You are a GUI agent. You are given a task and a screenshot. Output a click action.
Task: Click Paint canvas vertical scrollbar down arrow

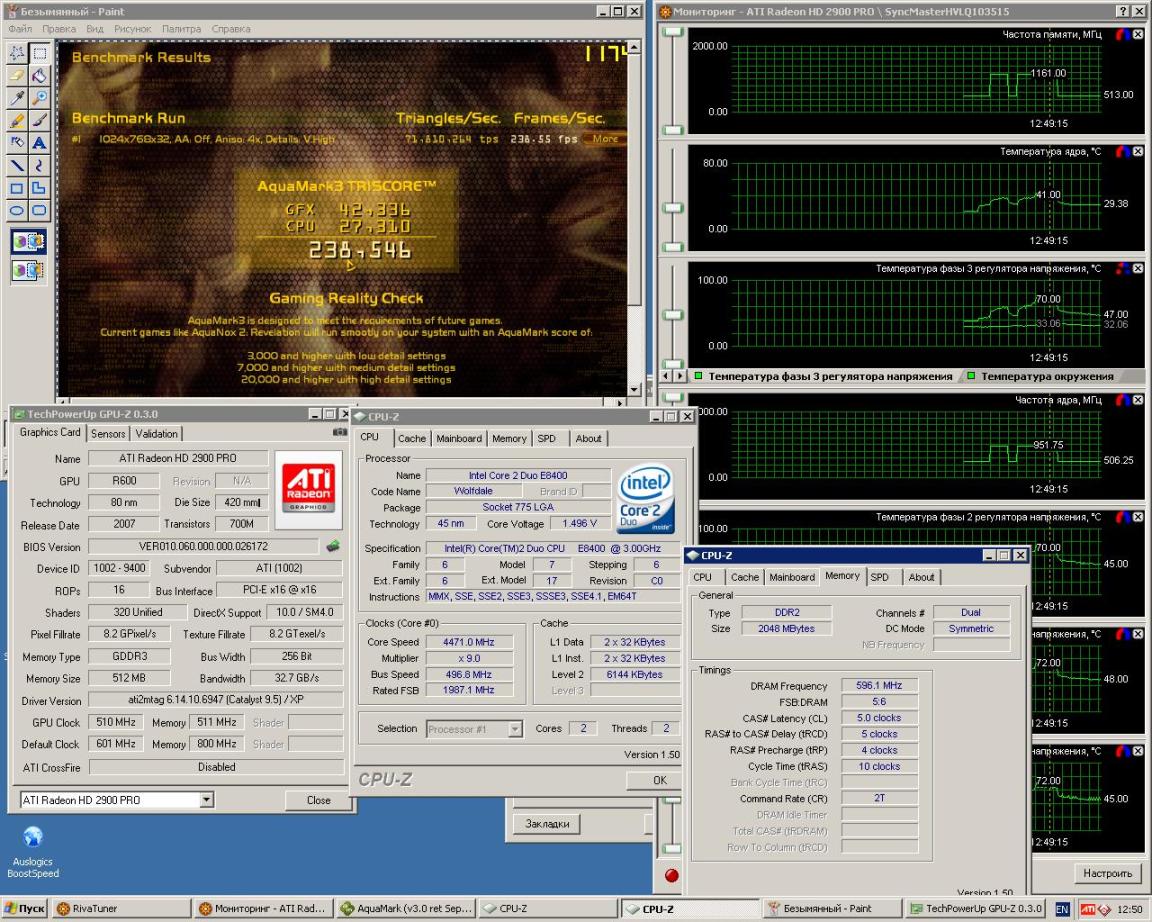[635, 389]
